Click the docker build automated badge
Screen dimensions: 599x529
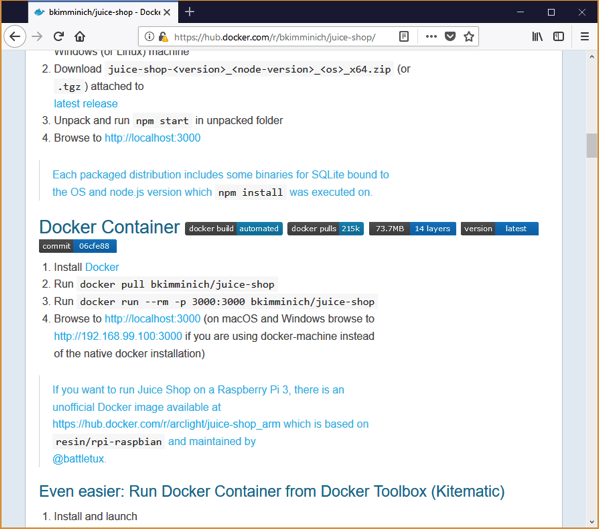[x=234, y=229]
